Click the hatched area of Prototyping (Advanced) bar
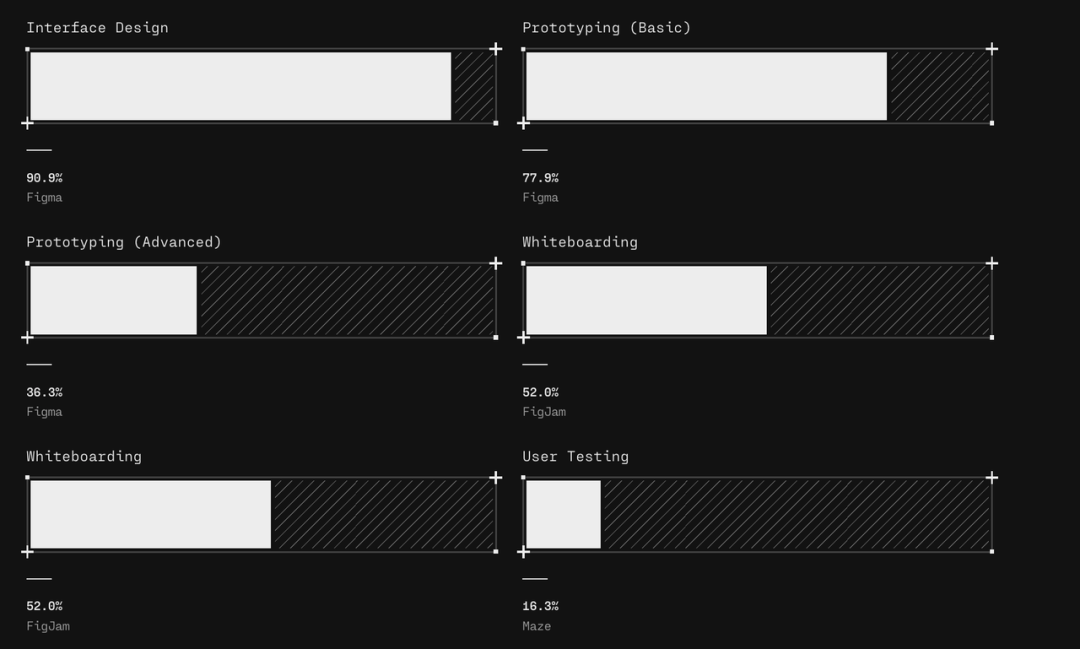 [x=346, y=300]
